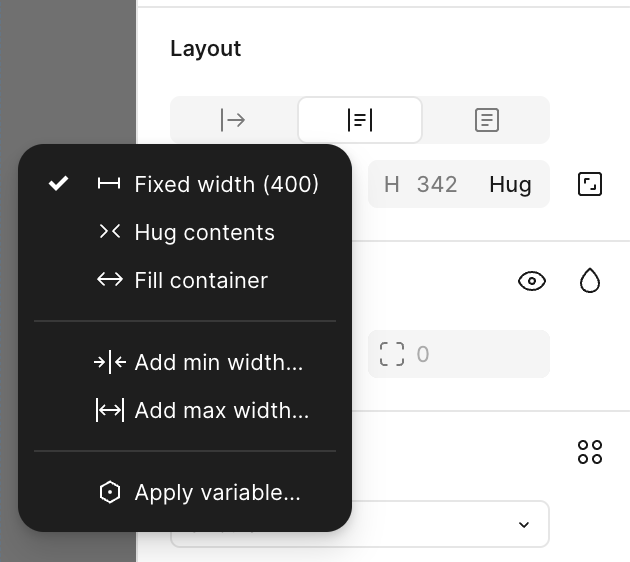Click the height value 342 field
Image resolution: width=630 pixels, height=562 pixels.
click(436, 184)
